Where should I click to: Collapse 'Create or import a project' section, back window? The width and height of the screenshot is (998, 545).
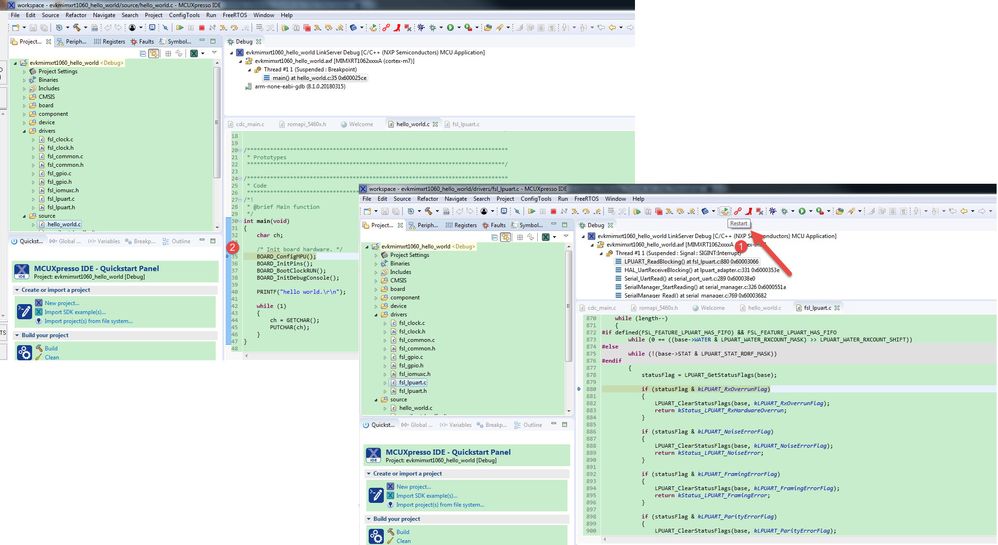pyautogui.click(x=17, y=290)
